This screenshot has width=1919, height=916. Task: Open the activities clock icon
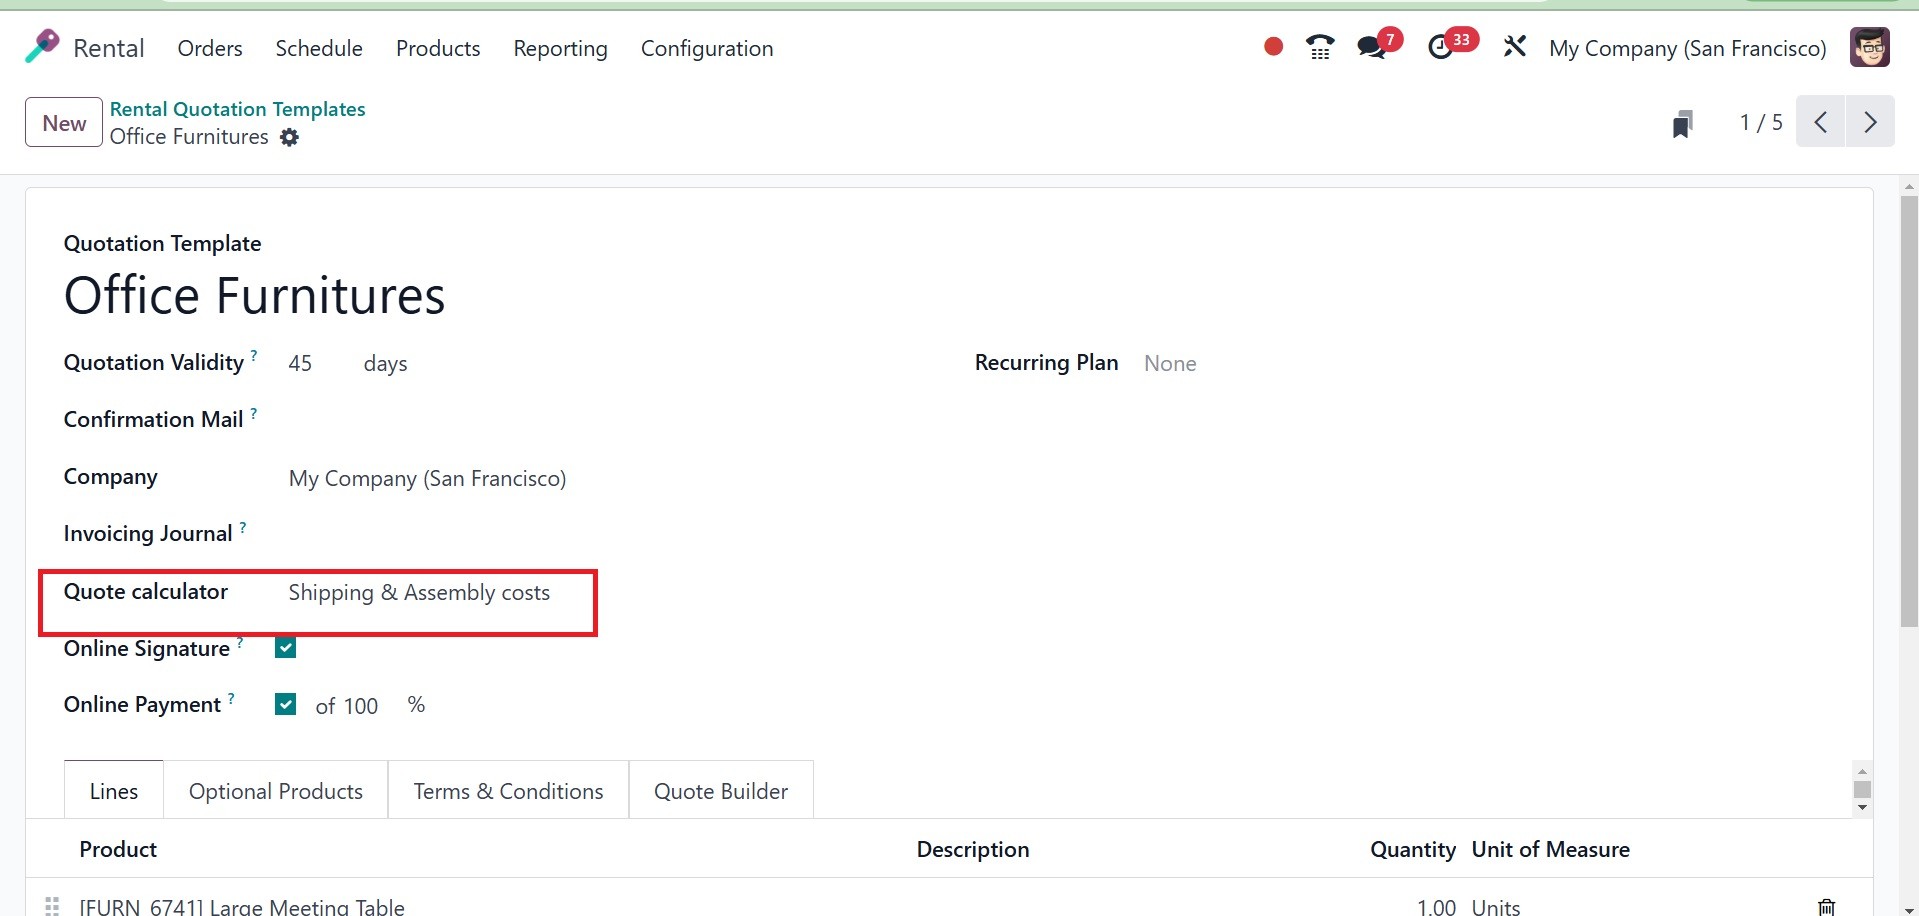1440,47
